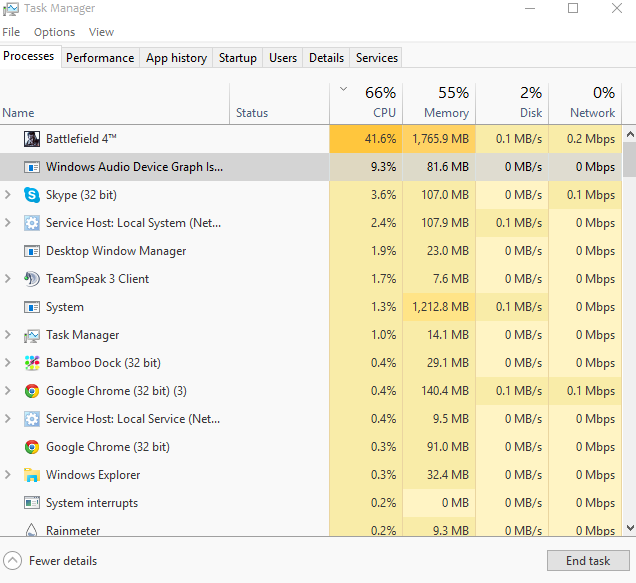Click the 41.6% CPU cell
Viewport: 636px width, 583px height.
[366, 139]
